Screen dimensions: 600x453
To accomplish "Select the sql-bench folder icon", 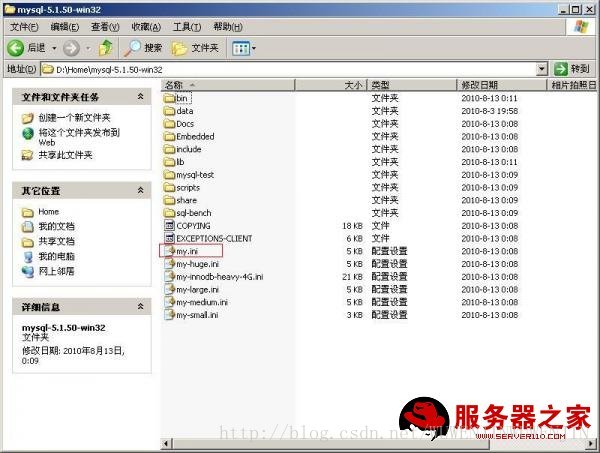I will [170, 213].
